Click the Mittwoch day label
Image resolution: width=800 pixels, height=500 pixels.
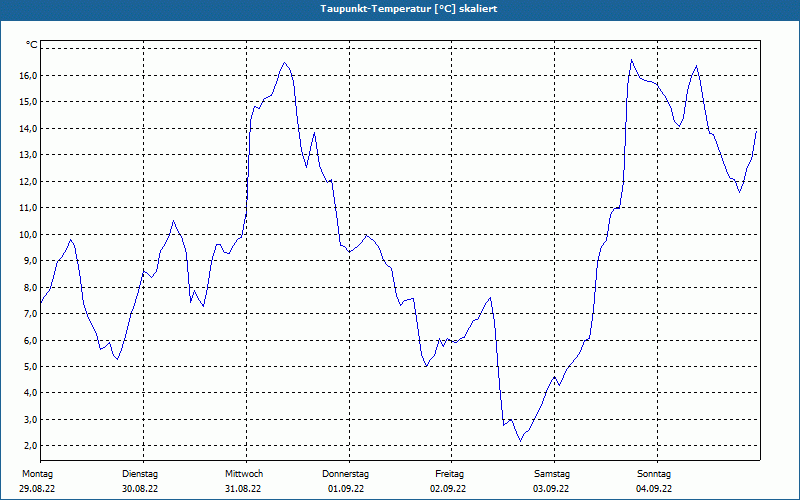pos(244,474)
